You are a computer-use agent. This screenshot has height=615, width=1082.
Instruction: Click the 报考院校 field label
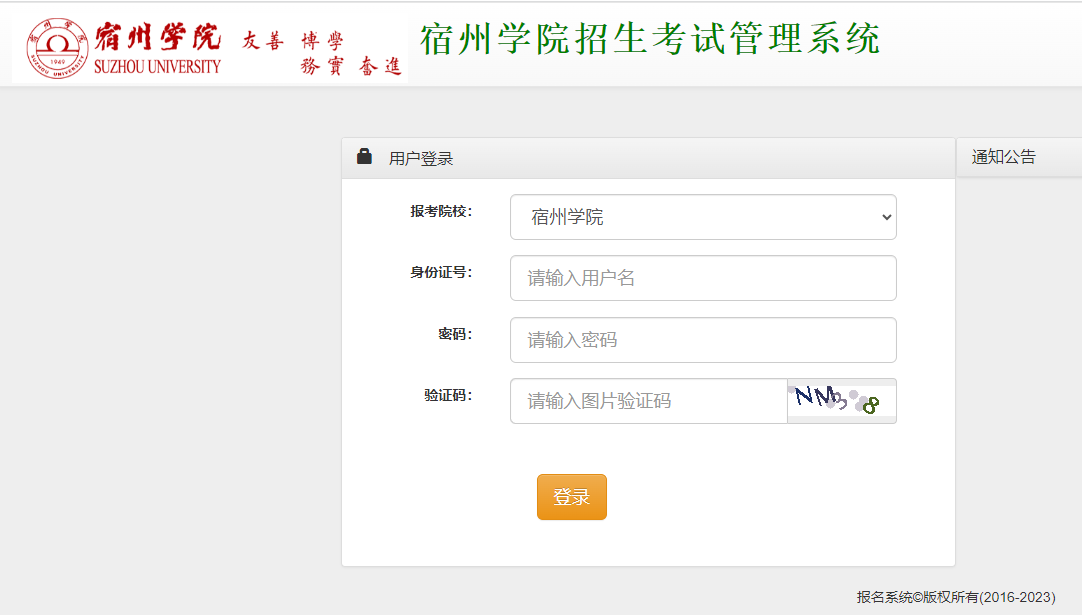[x=440, y=211]
